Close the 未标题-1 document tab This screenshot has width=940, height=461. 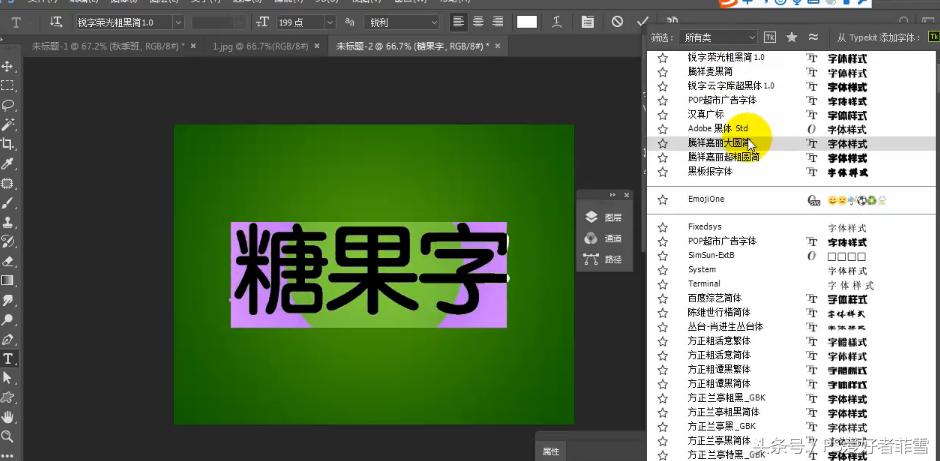[193, 46]
